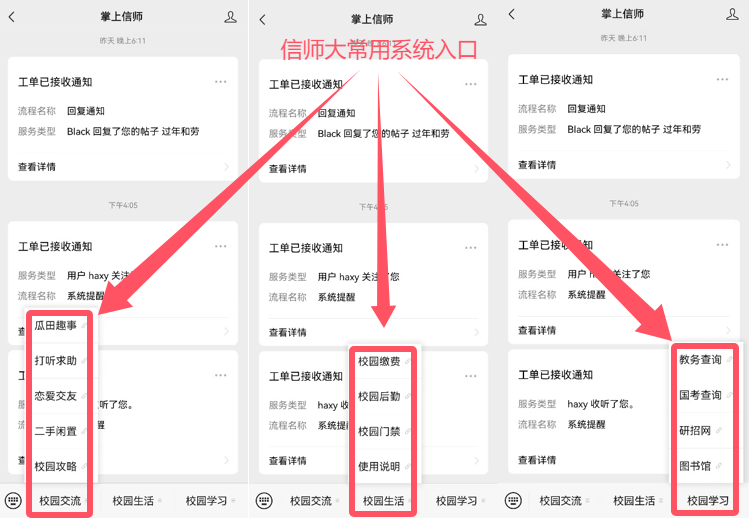Screen dimensions: 749x519
Task: Open more options on middle screen's haxy 关注 card
Action: coord(471,248)
